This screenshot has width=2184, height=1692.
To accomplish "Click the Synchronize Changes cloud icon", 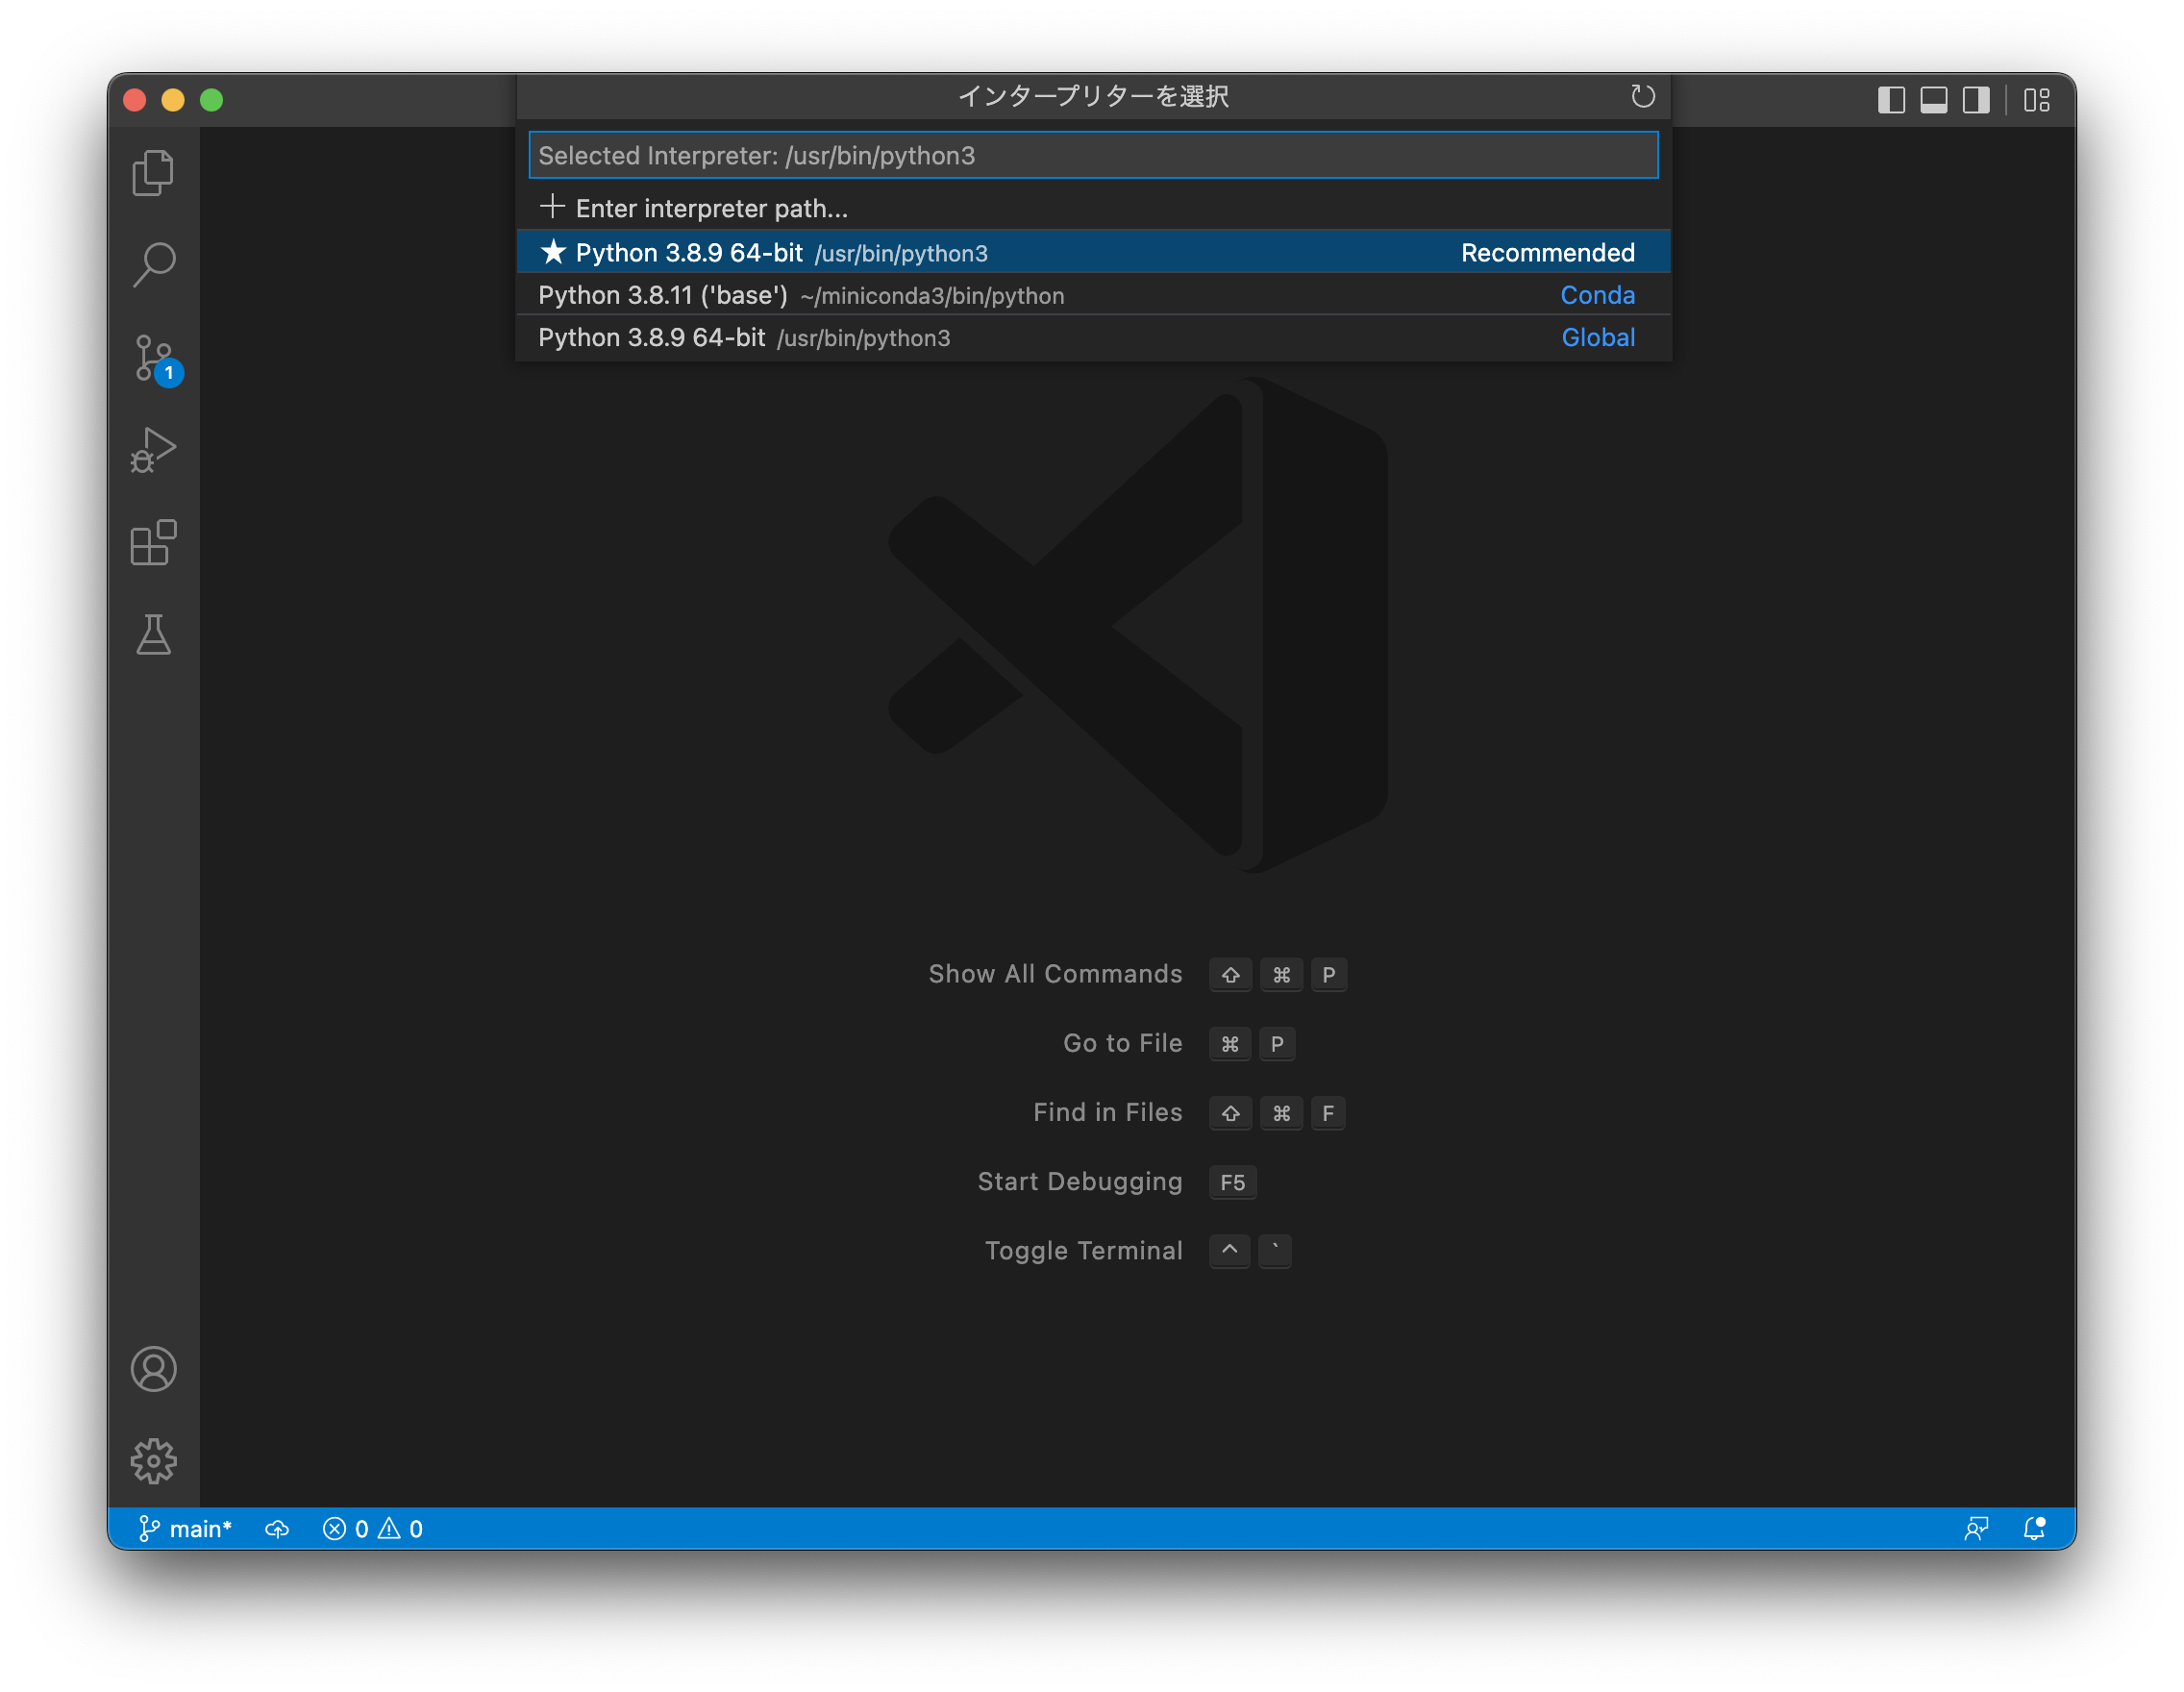I will point(277,1528).
